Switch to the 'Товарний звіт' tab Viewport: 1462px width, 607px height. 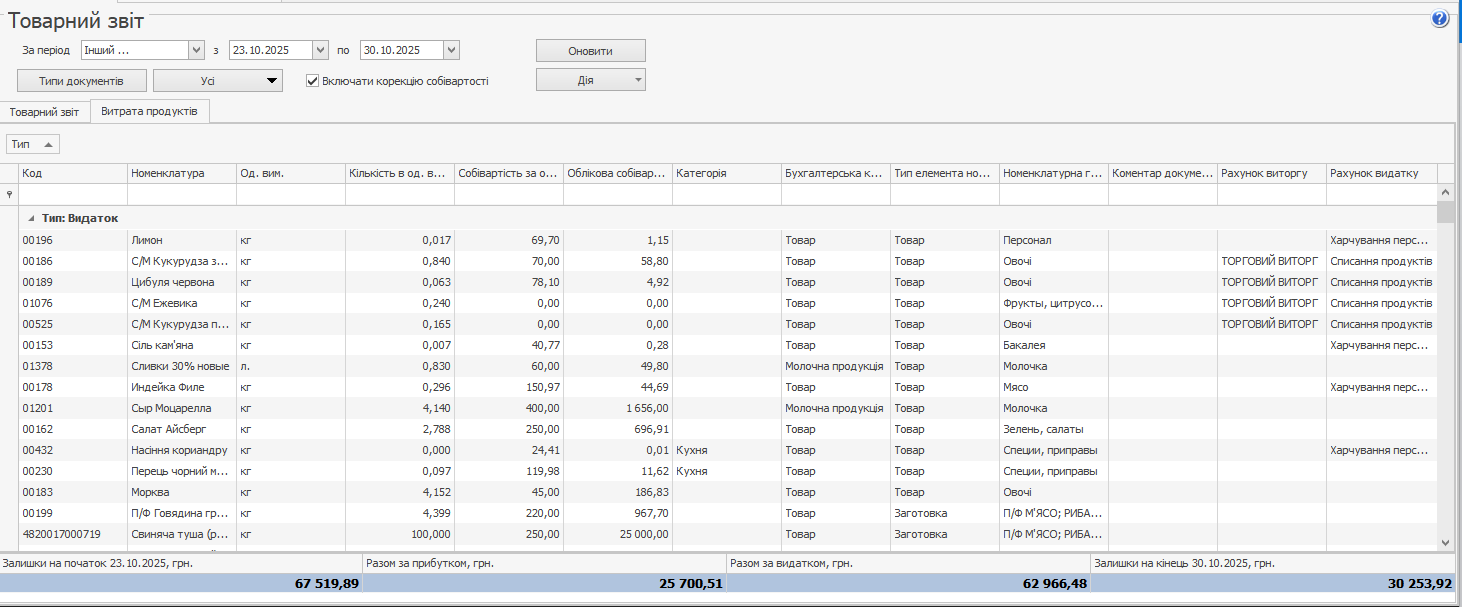pyautogui.click(x=45, y=112)
